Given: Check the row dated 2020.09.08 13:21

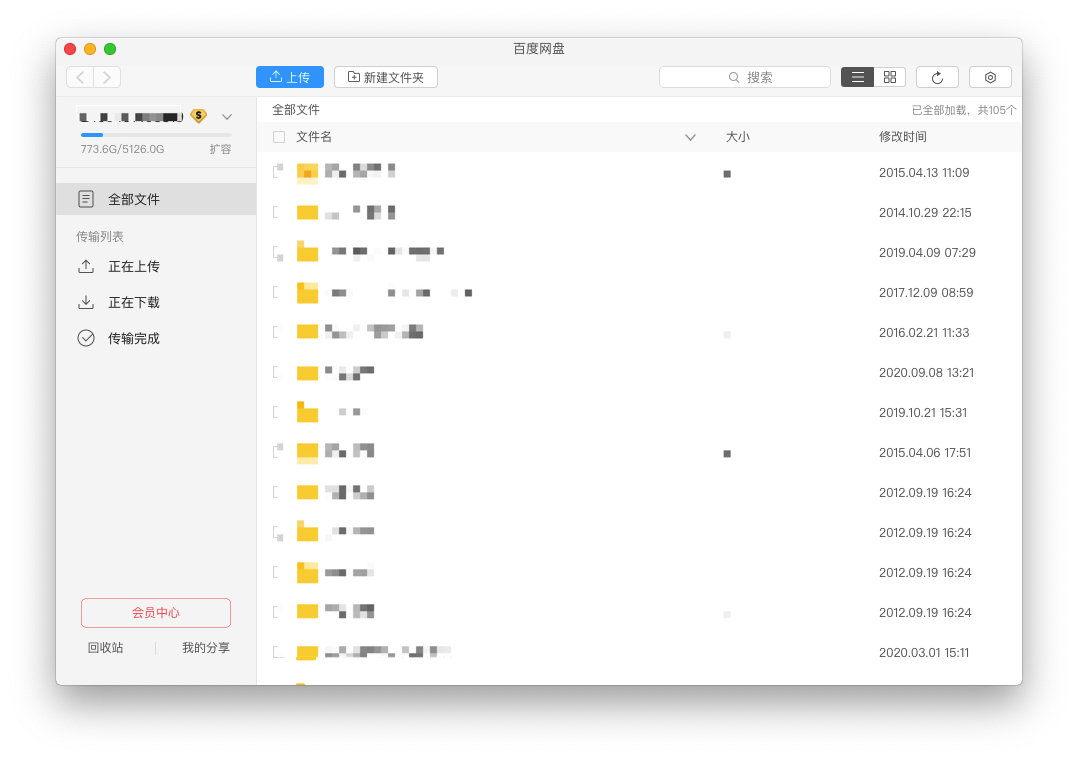Looking at the screenshot, I should (x=278, y=372).
